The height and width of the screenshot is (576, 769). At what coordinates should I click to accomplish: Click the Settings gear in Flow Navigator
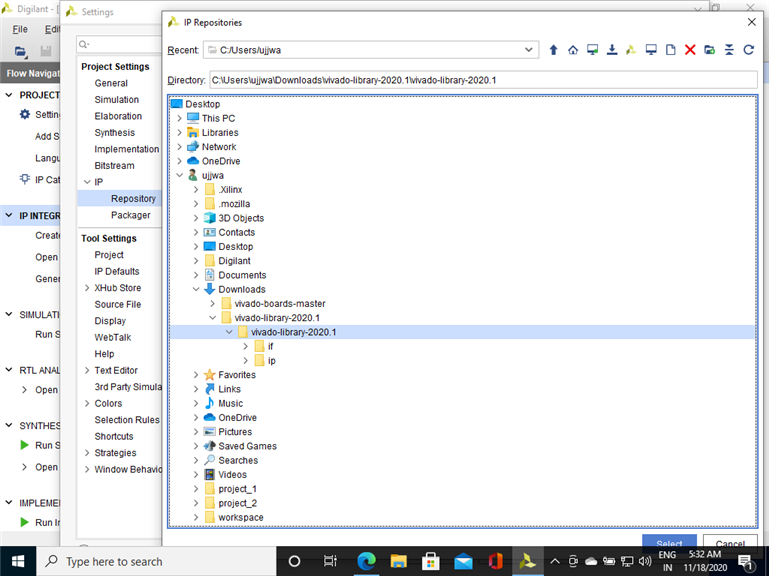click(x=25, y=114)
